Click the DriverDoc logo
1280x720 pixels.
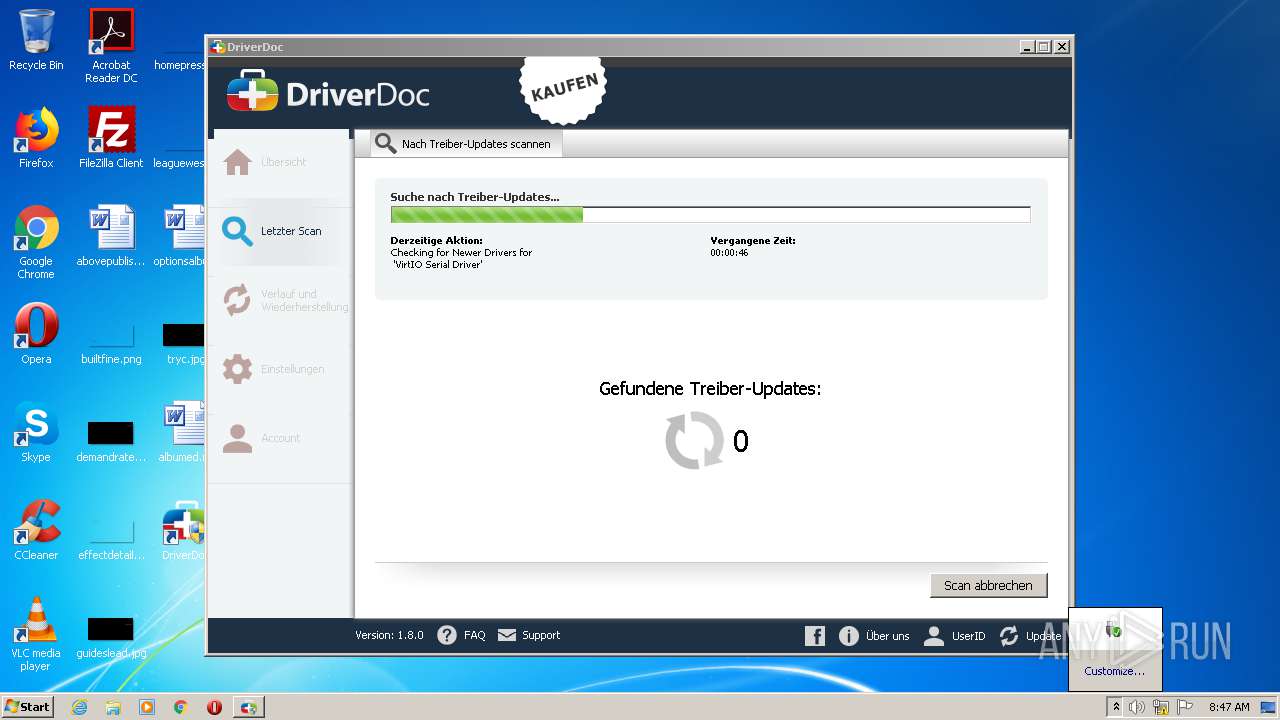328,94
